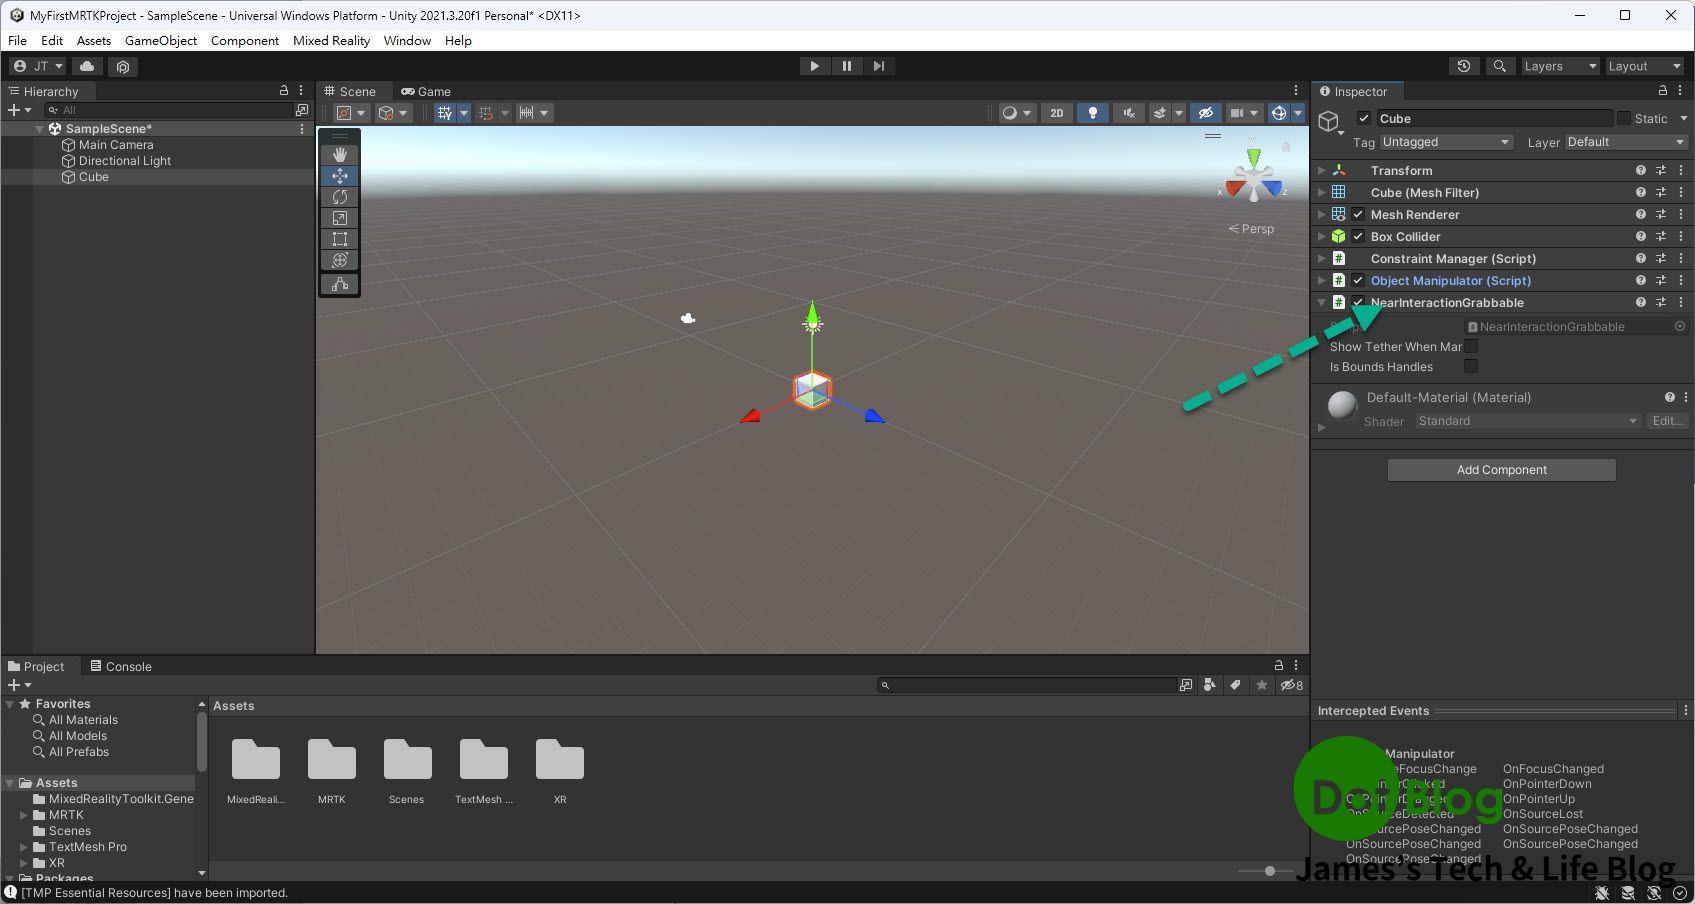The image size is (1695, 904).
Task: Select the Hand (pan) tool
Action: (x=339, y=153)
